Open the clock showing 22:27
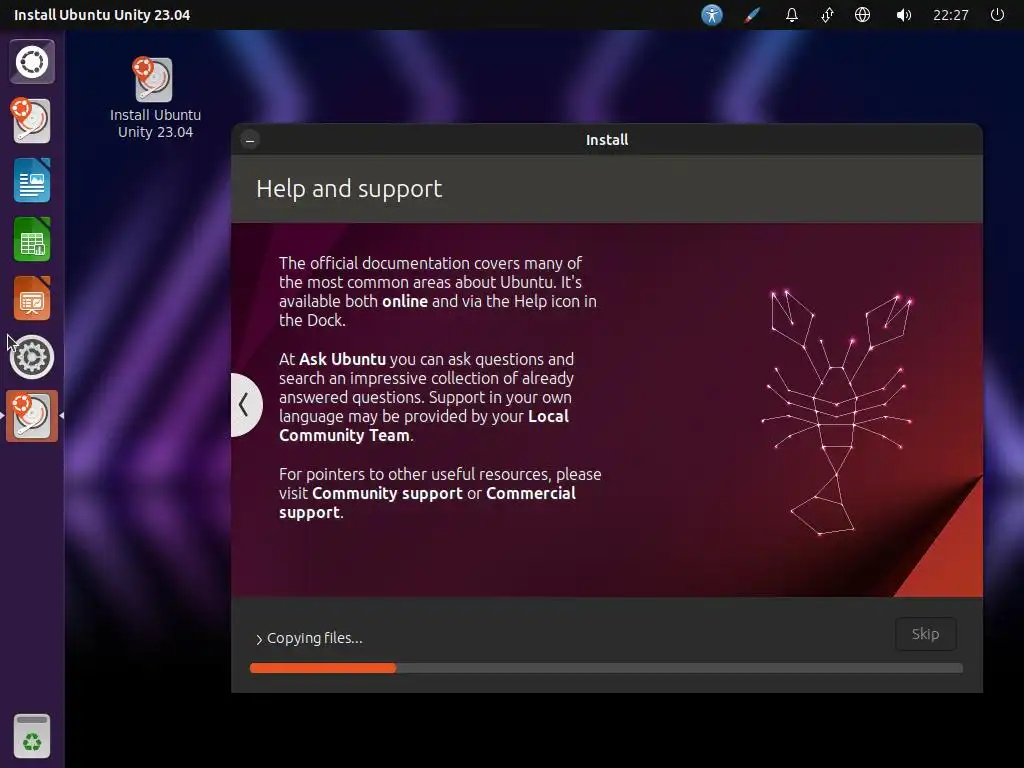Viewport: 1024px width, 768px height. coord(951,15)
